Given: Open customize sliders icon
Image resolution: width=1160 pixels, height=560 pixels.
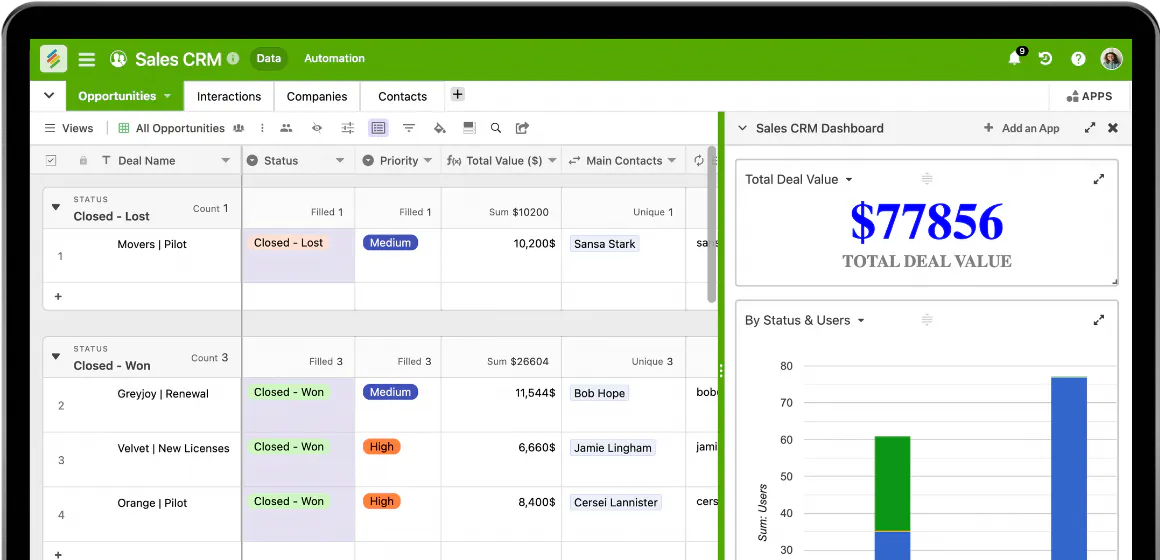Looking at the screenshot, I should pos(348,128).
